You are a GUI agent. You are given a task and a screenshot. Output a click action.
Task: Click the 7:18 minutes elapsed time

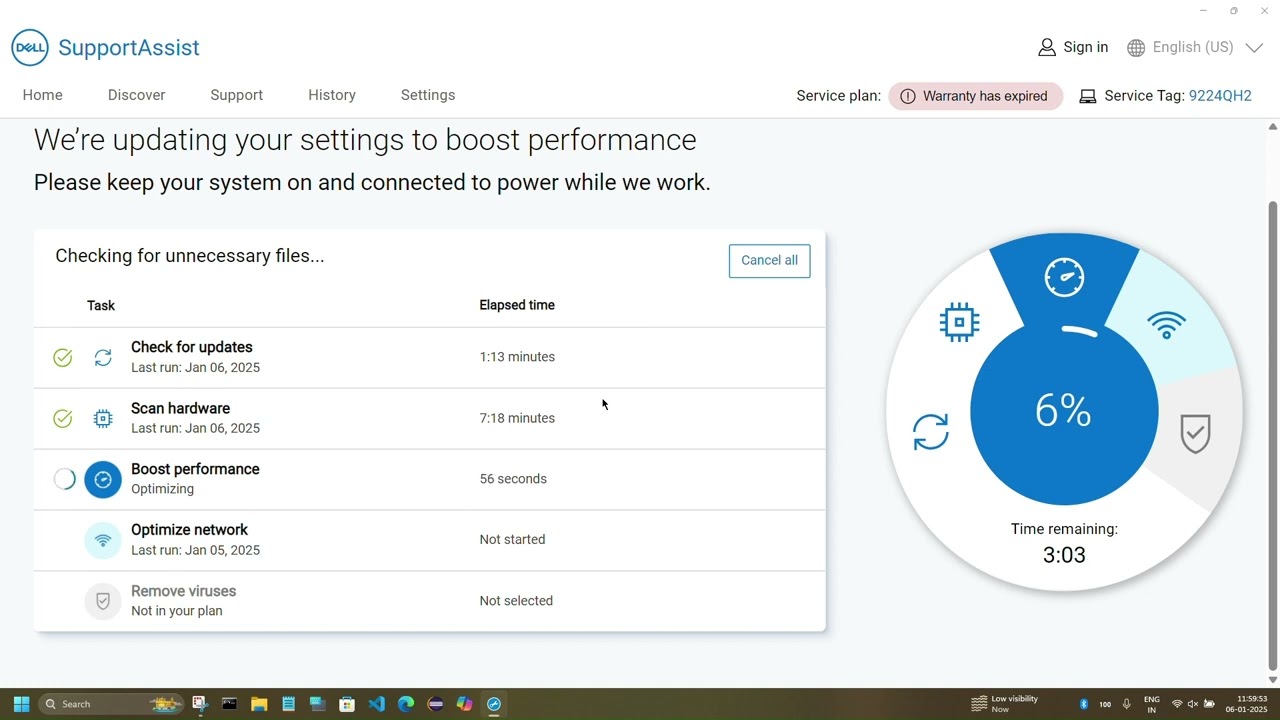(x=517, y=418)
